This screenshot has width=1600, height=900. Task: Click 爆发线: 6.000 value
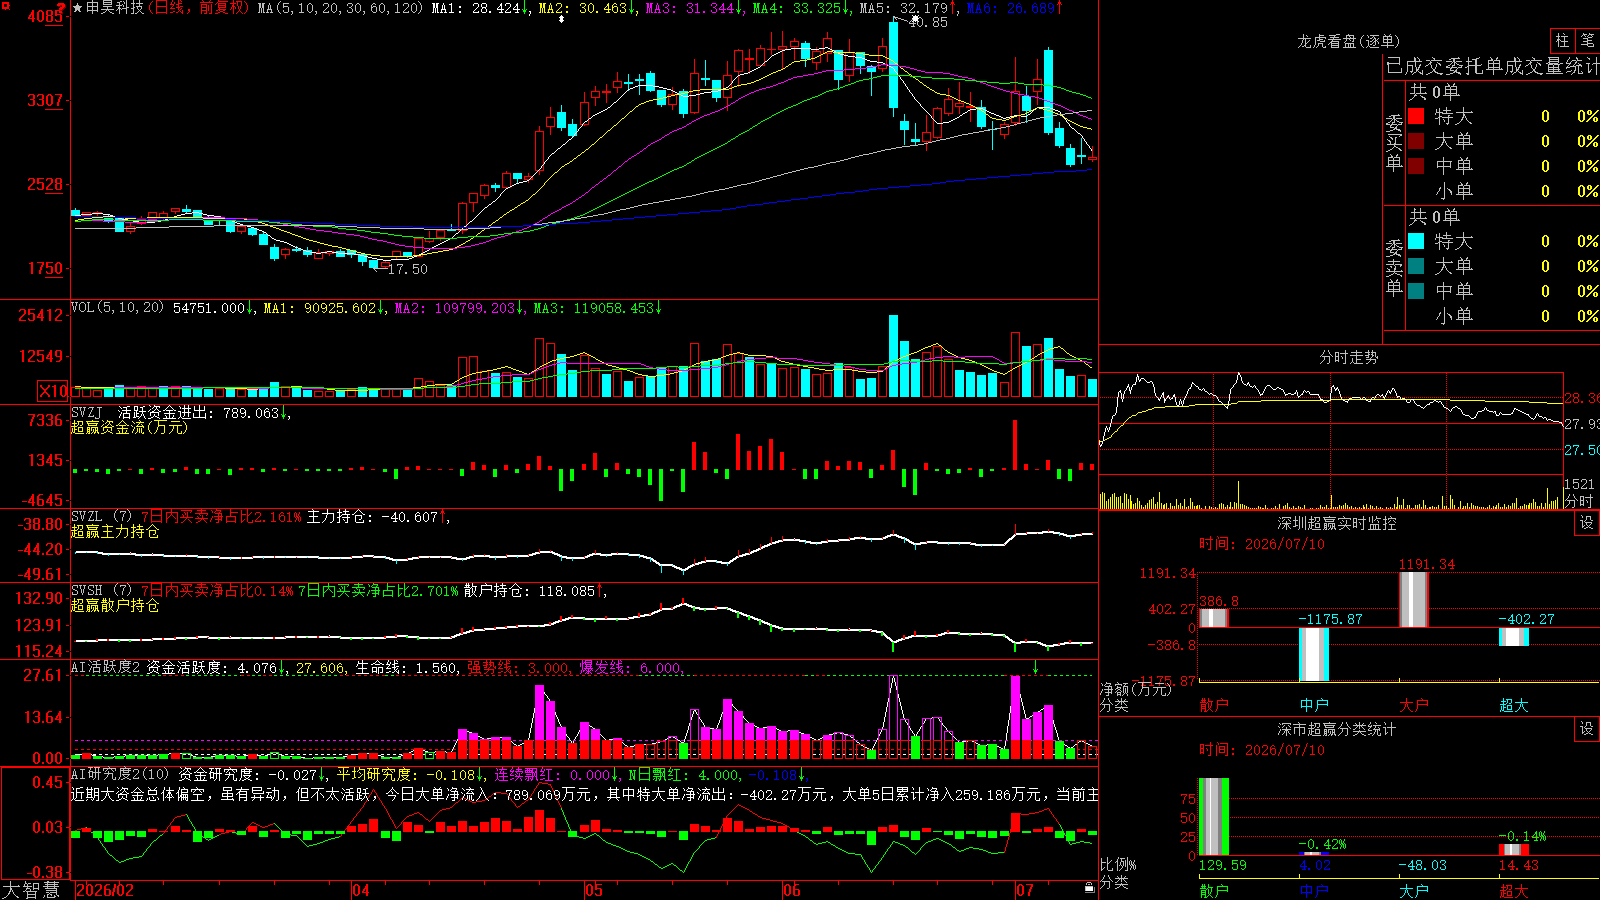click(631, 667)
